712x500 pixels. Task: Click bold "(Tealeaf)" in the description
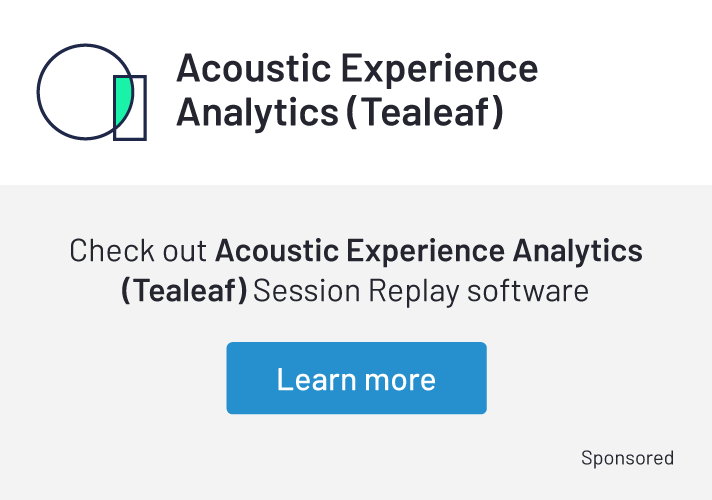tap(184, 291)
